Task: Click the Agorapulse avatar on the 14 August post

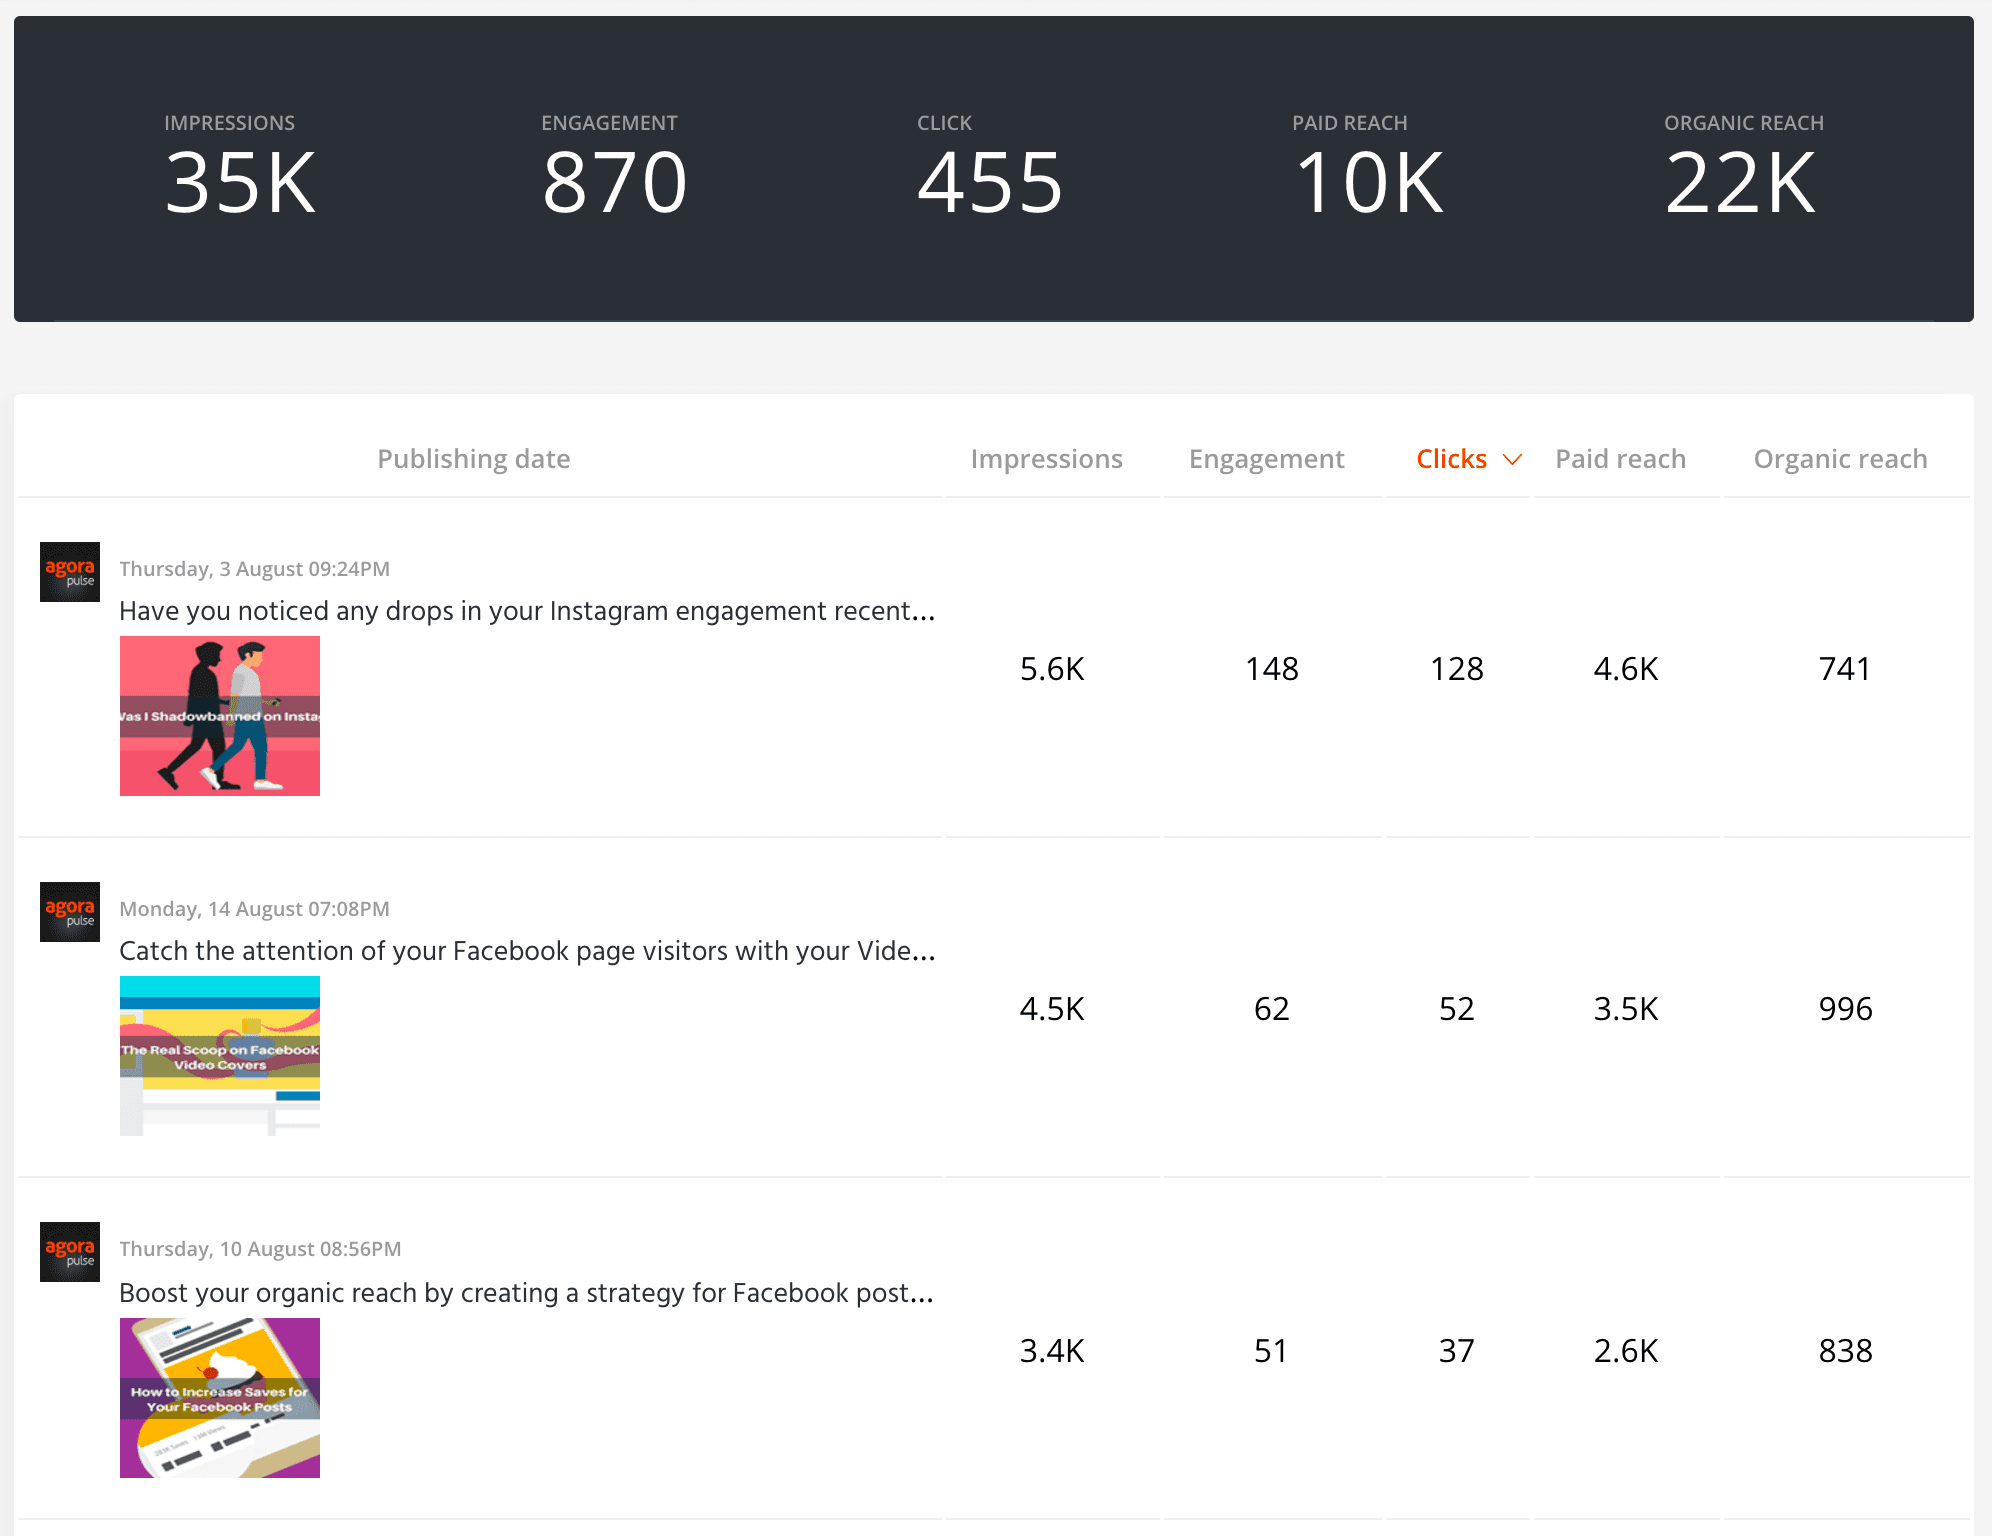Action: tap(70, 912)
